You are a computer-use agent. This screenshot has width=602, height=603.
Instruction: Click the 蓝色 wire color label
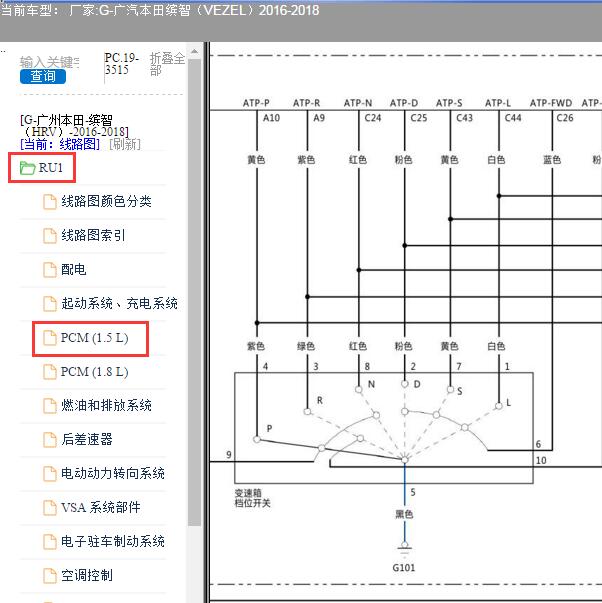[x=552, y=160]
